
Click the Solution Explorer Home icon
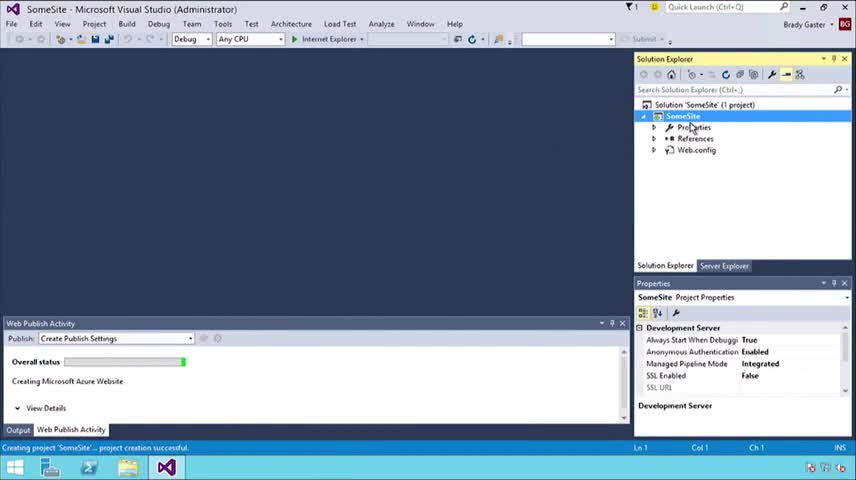pyautogui.click(x=671, y=75)
